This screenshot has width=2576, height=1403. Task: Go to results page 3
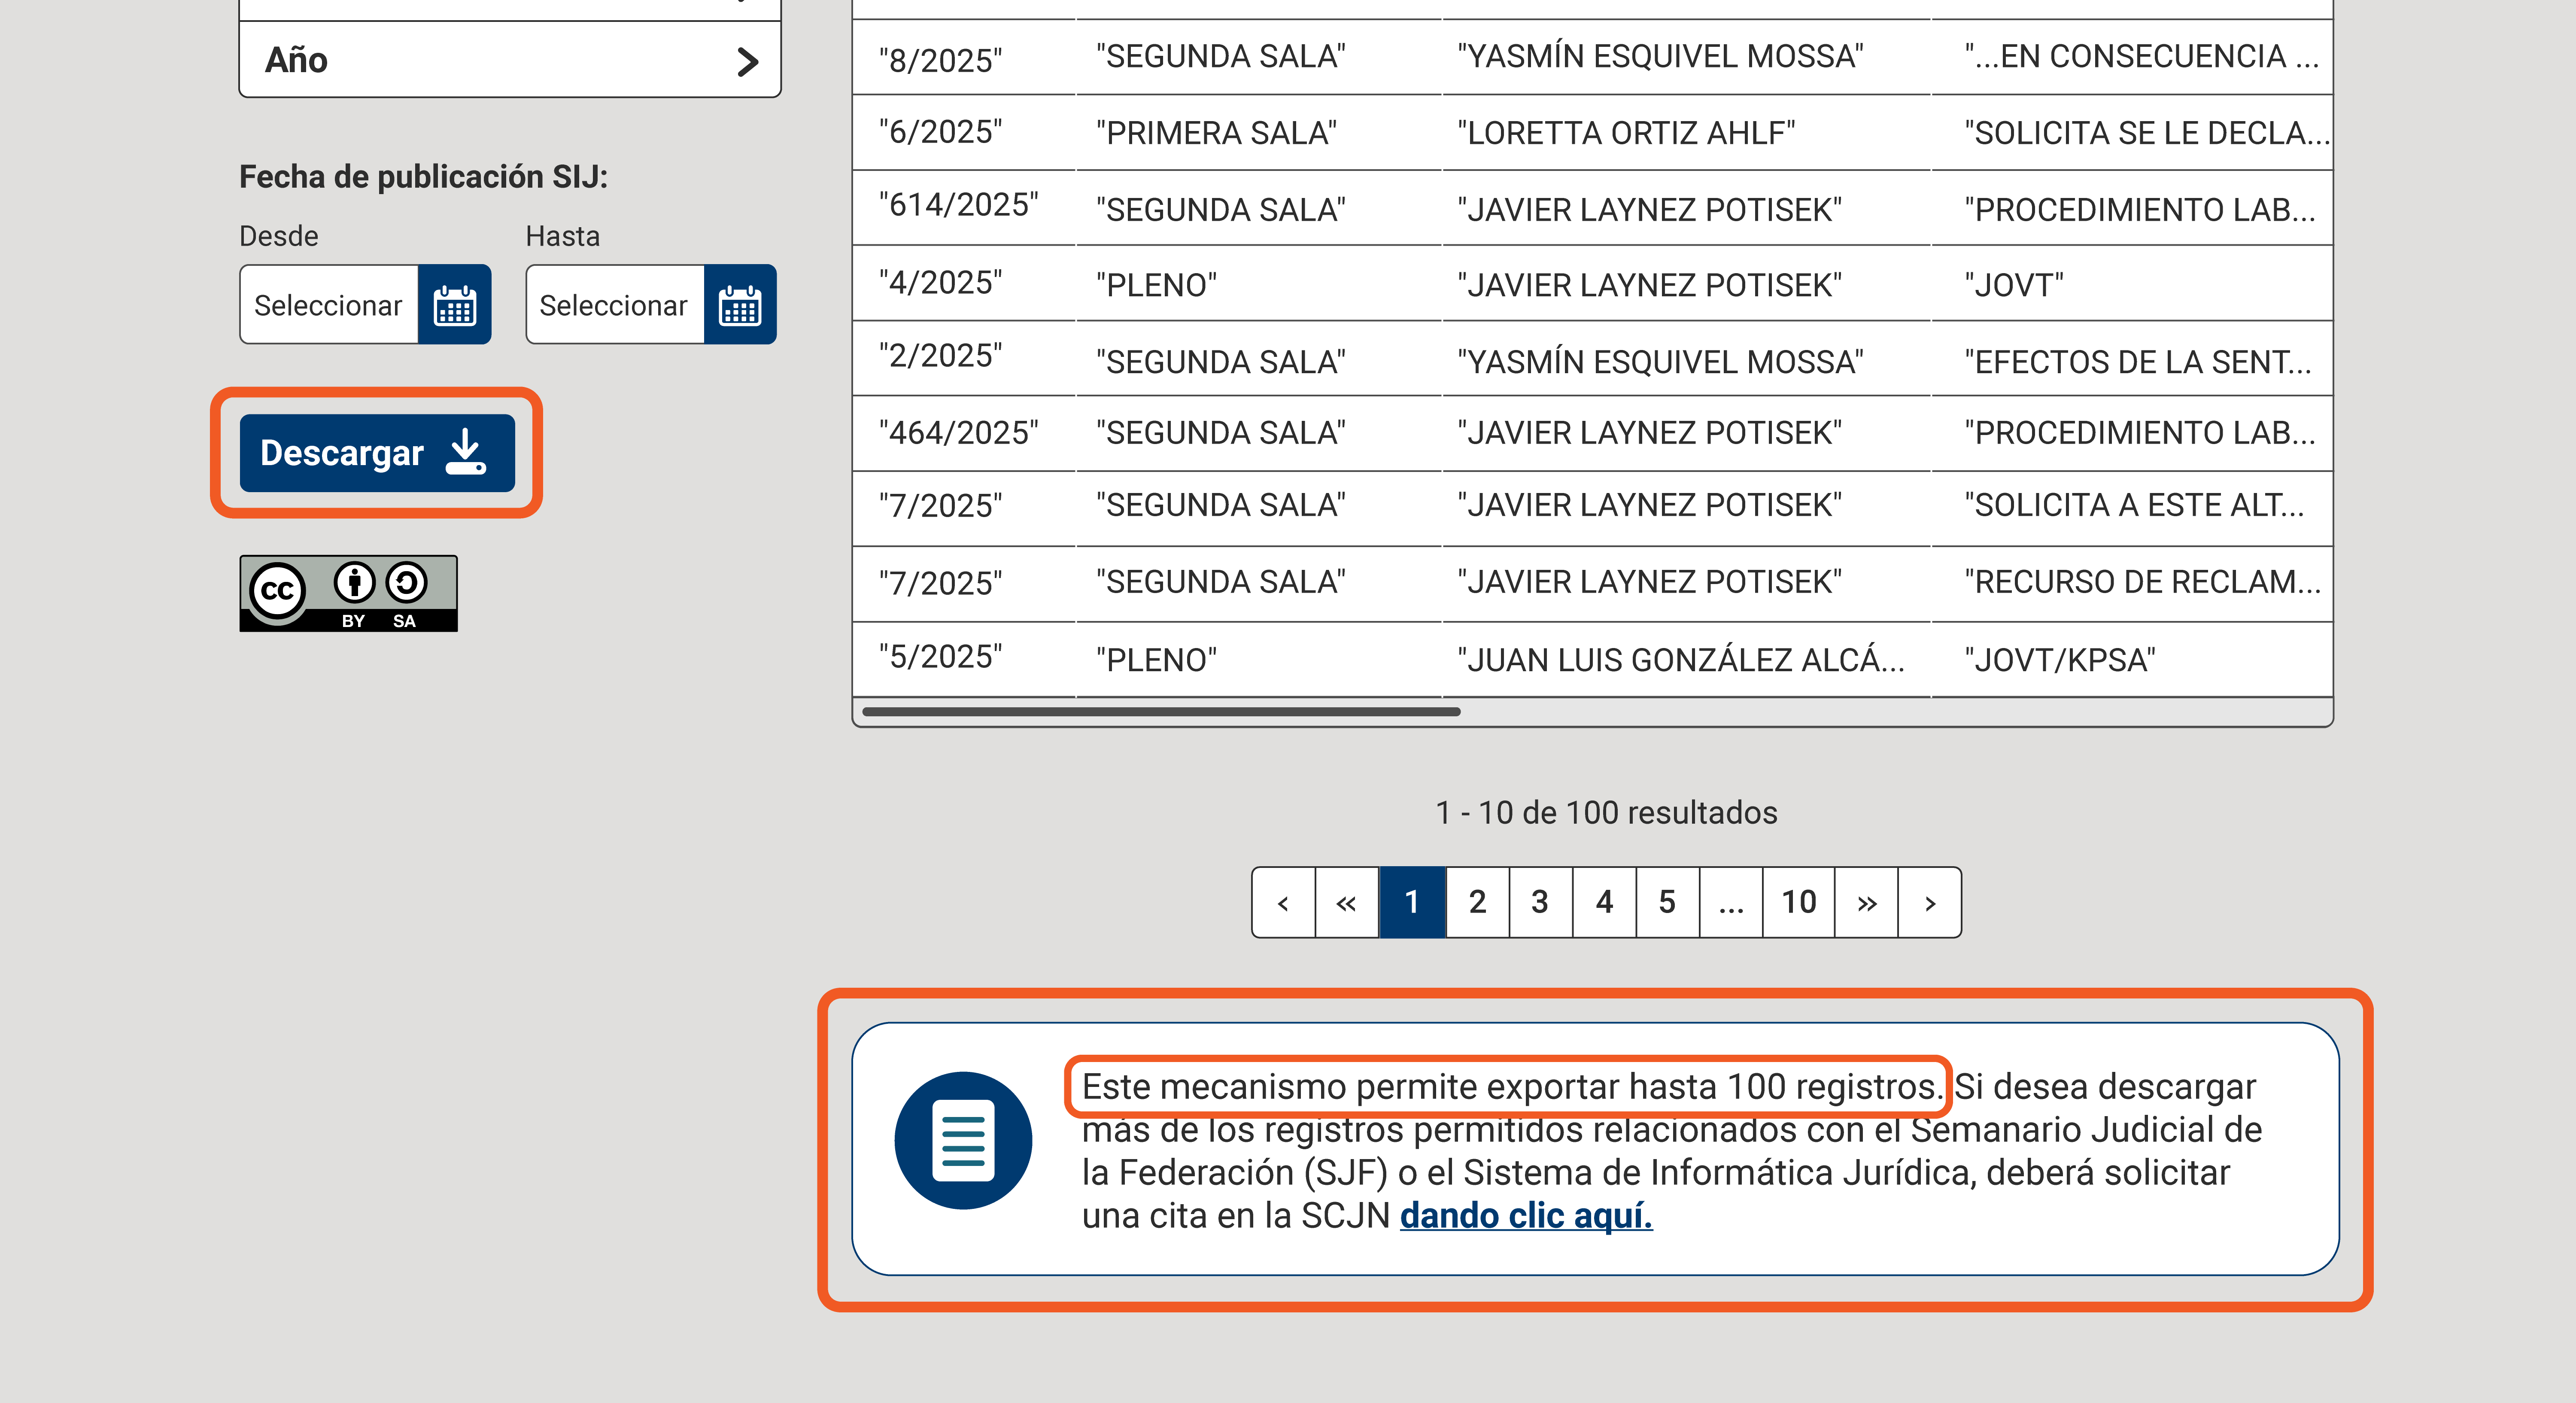click(1540, 902)
